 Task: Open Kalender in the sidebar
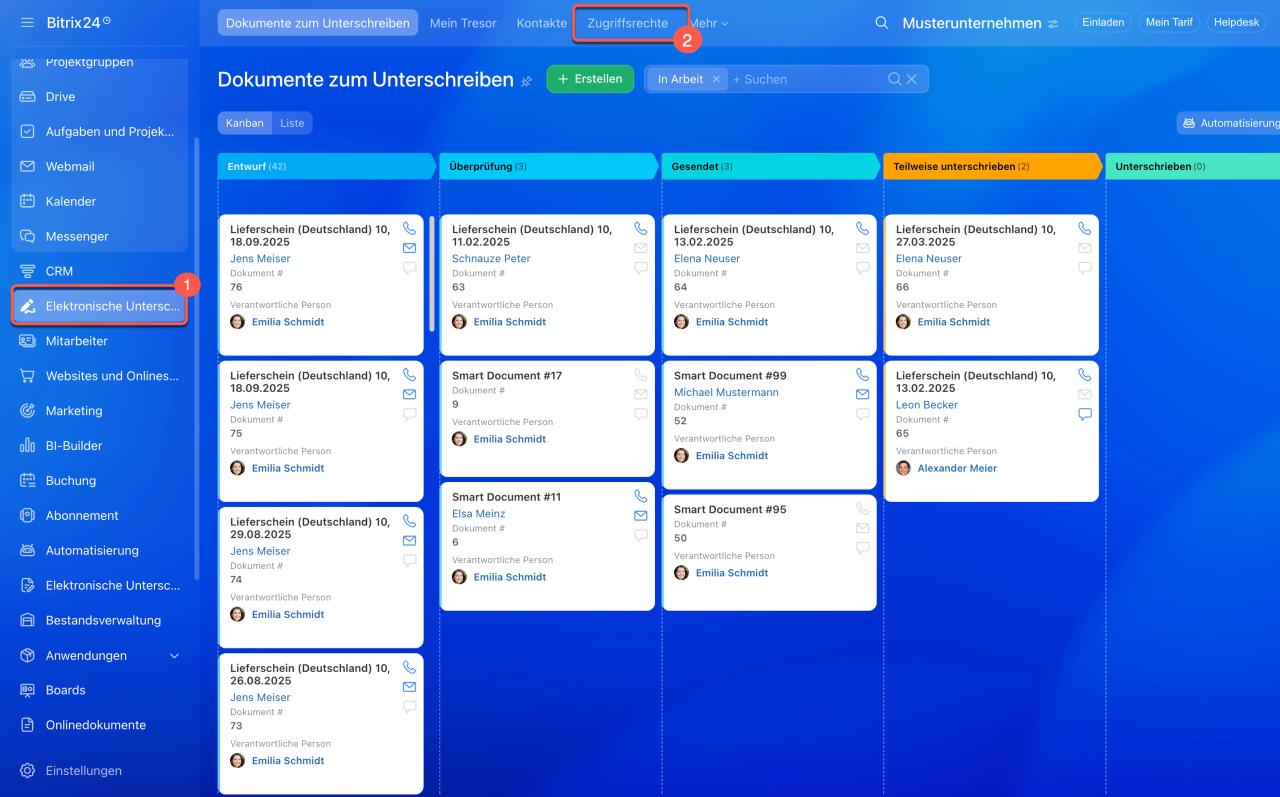point(70,201)
